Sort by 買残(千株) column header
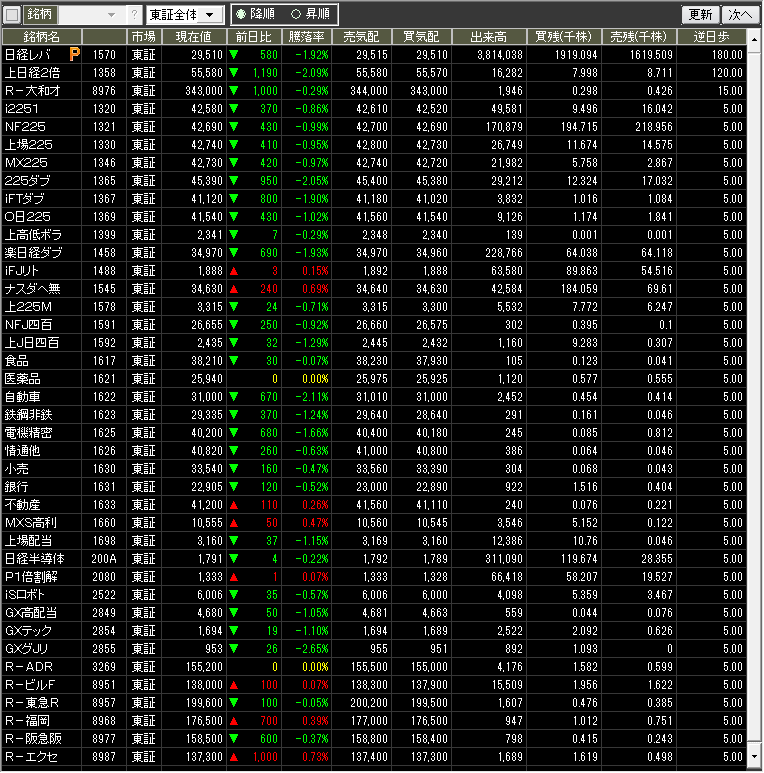The height and width of the screenshot is (773, 764). pos(564,36)
